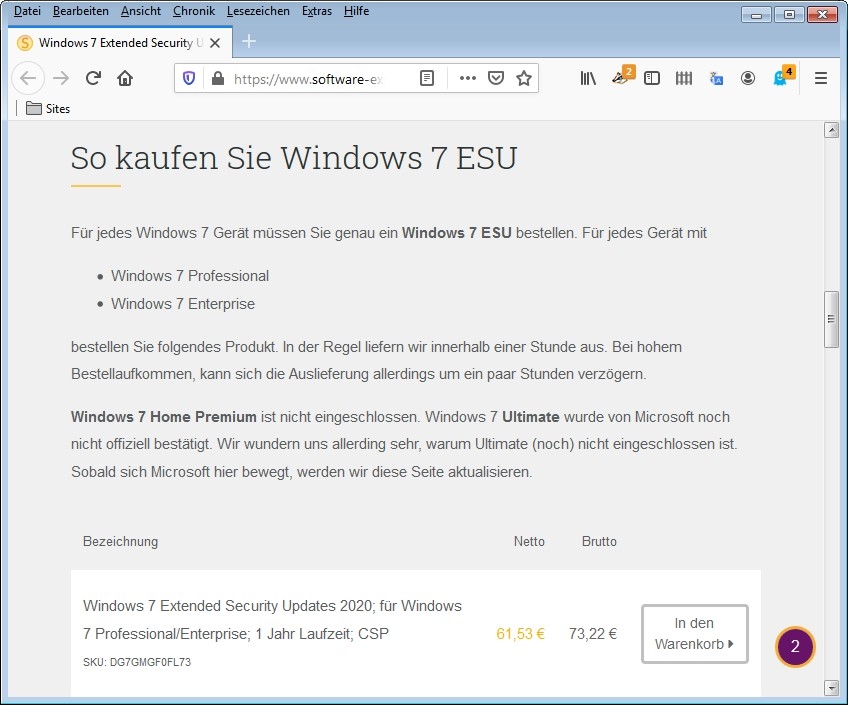This screenshot has height=705, width=848.
Task: Open a new tab with plus
Action: 249,41
